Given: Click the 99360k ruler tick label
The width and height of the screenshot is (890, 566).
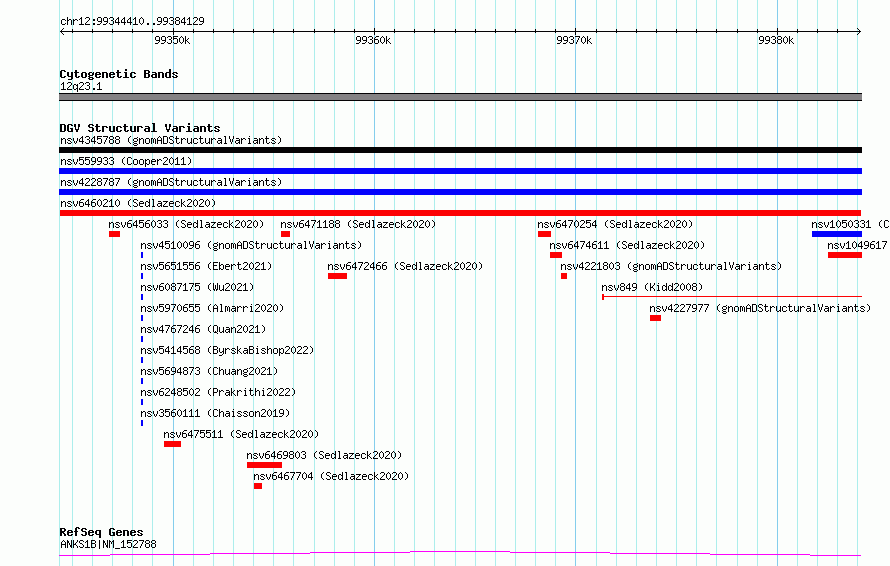Looking at the screenshot, I should point(373,40).
